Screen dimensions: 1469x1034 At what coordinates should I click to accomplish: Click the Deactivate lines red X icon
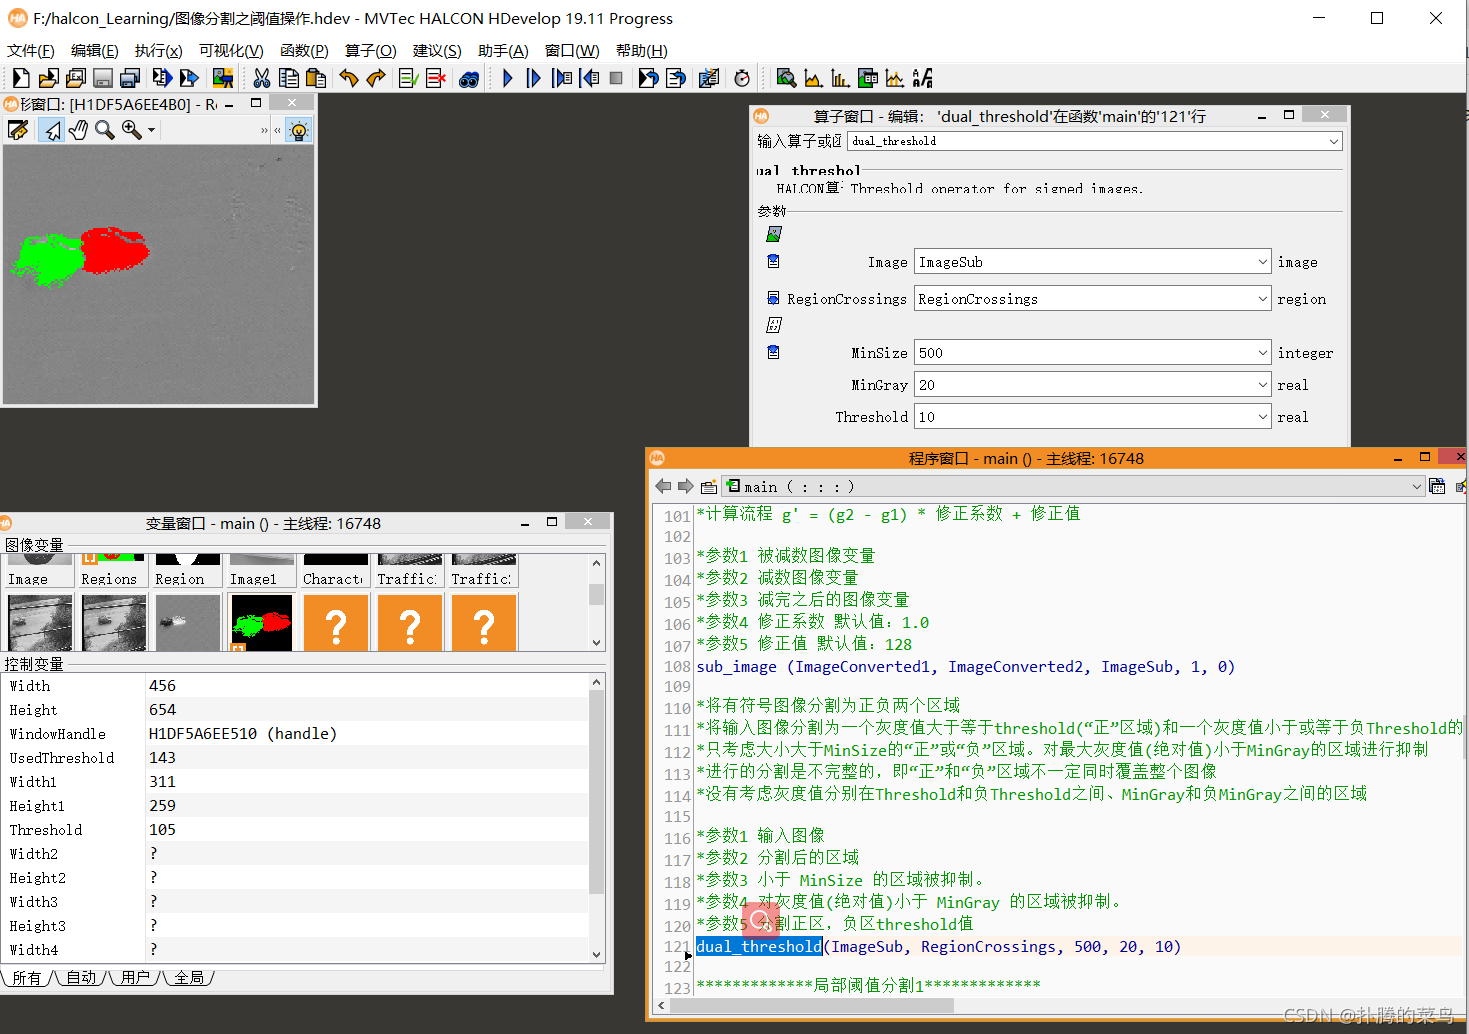click(436, 78)
